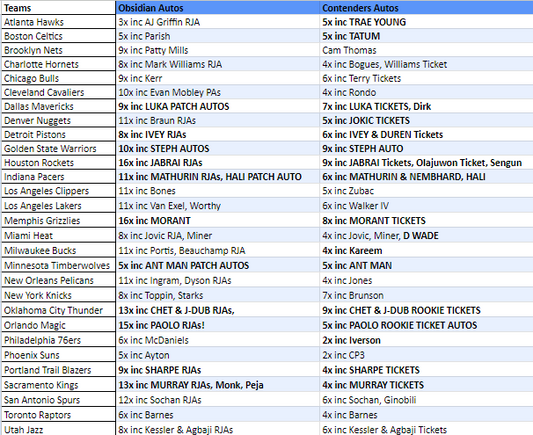
Task: Click the Cam Thomas cell
Action: [x=426, y=50]
